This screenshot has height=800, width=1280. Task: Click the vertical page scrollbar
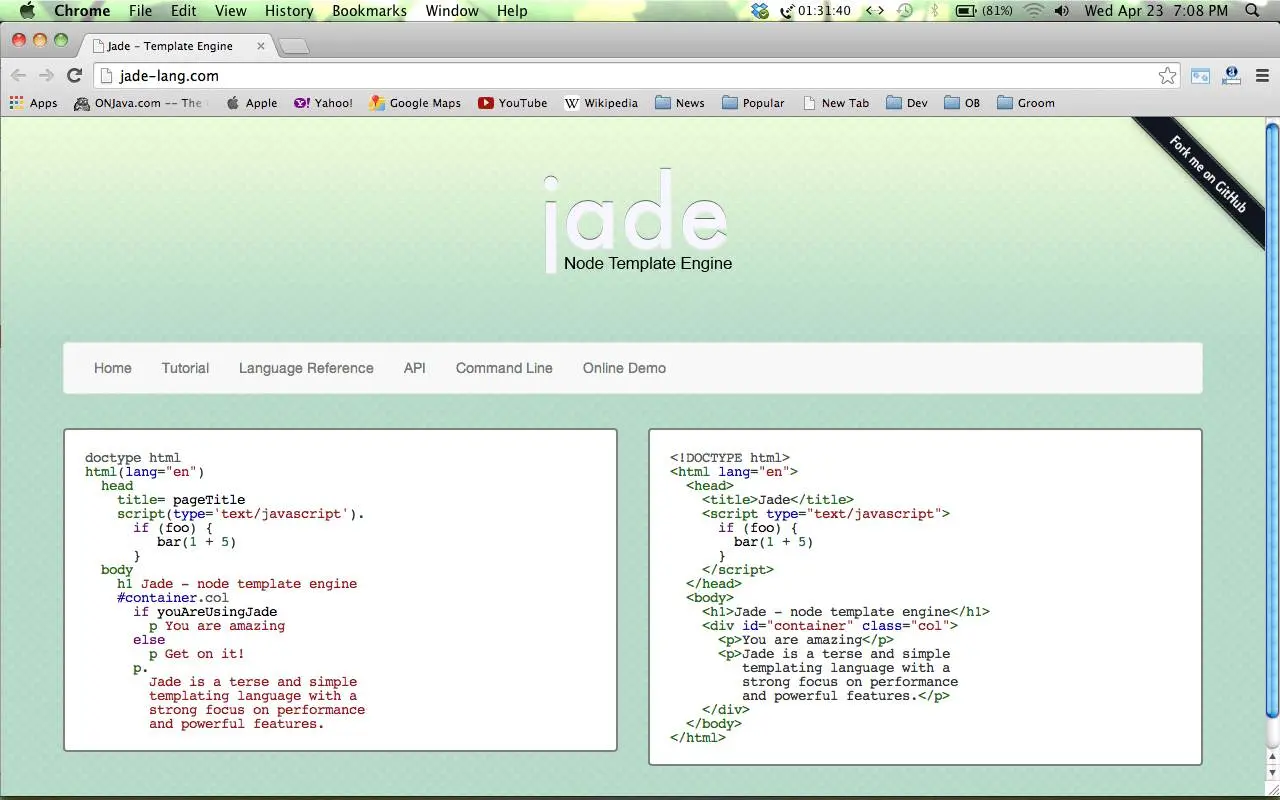(x=1272, y=420)
